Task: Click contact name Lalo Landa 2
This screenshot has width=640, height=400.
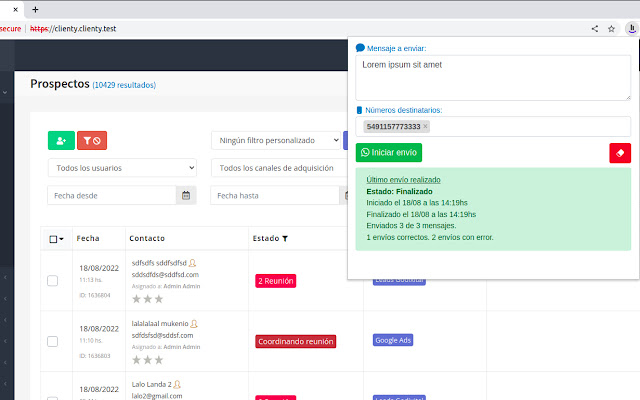Action: [x=151, y=384]
